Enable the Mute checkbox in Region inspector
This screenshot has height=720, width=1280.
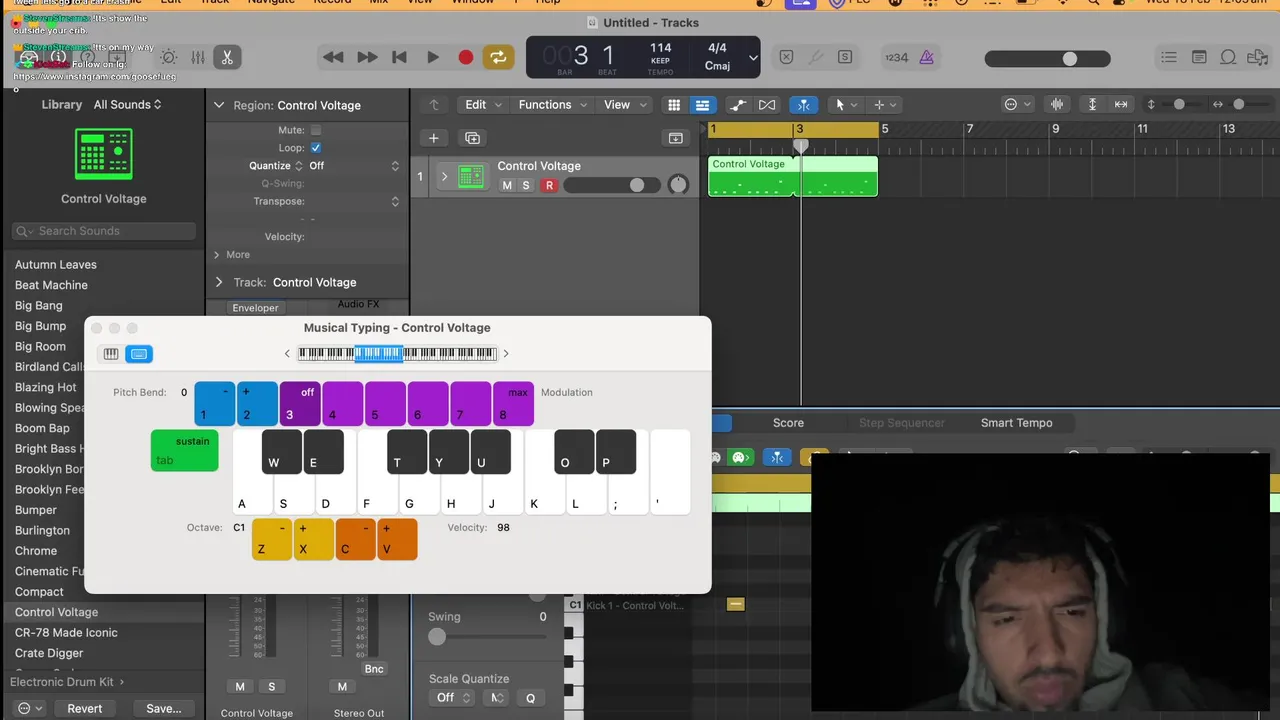(x=316, y=130)
